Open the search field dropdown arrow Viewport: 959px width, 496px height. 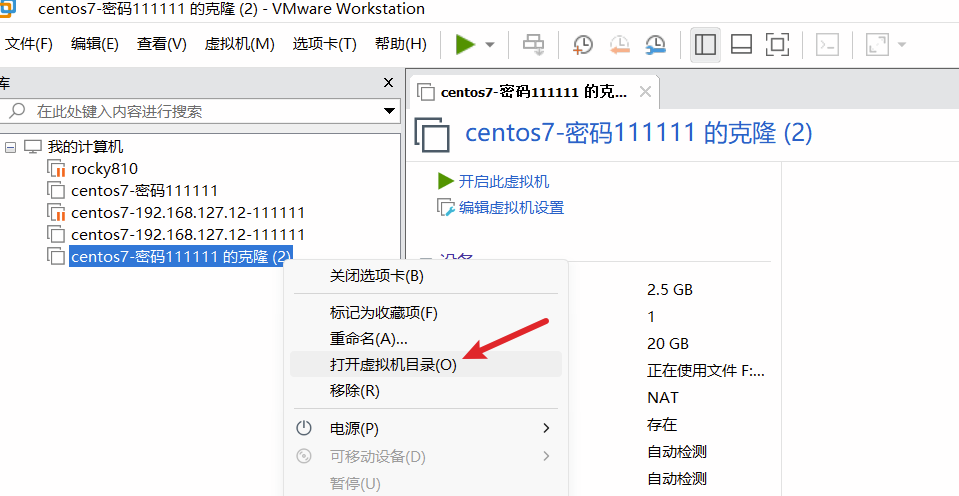click(x=389, y=111)
